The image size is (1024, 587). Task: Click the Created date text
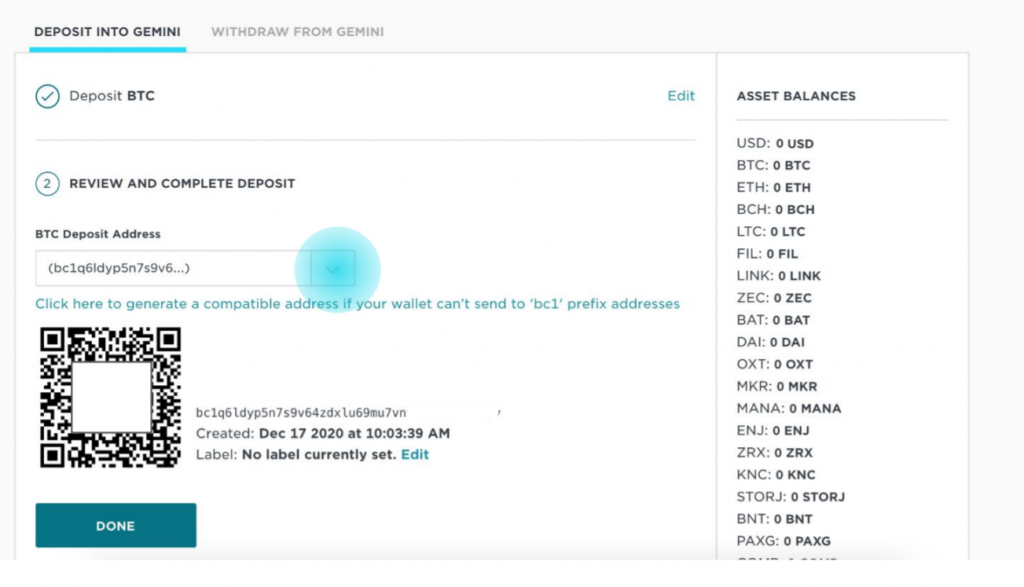coord(323,434)
